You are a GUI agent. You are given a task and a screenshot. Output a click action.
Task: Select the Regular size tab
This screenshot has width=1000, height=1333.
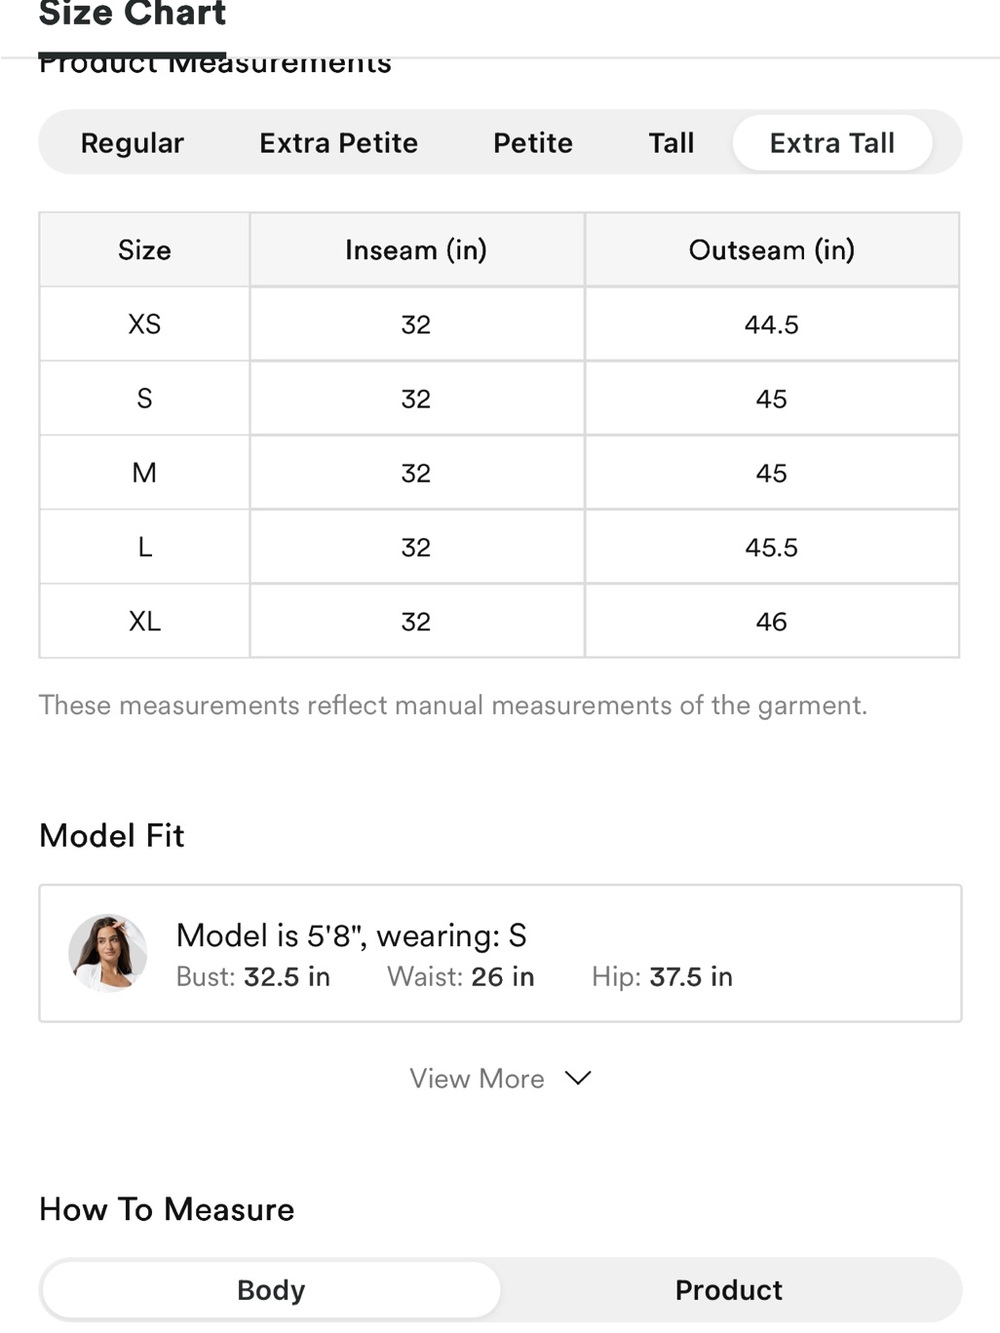(132, 143)
